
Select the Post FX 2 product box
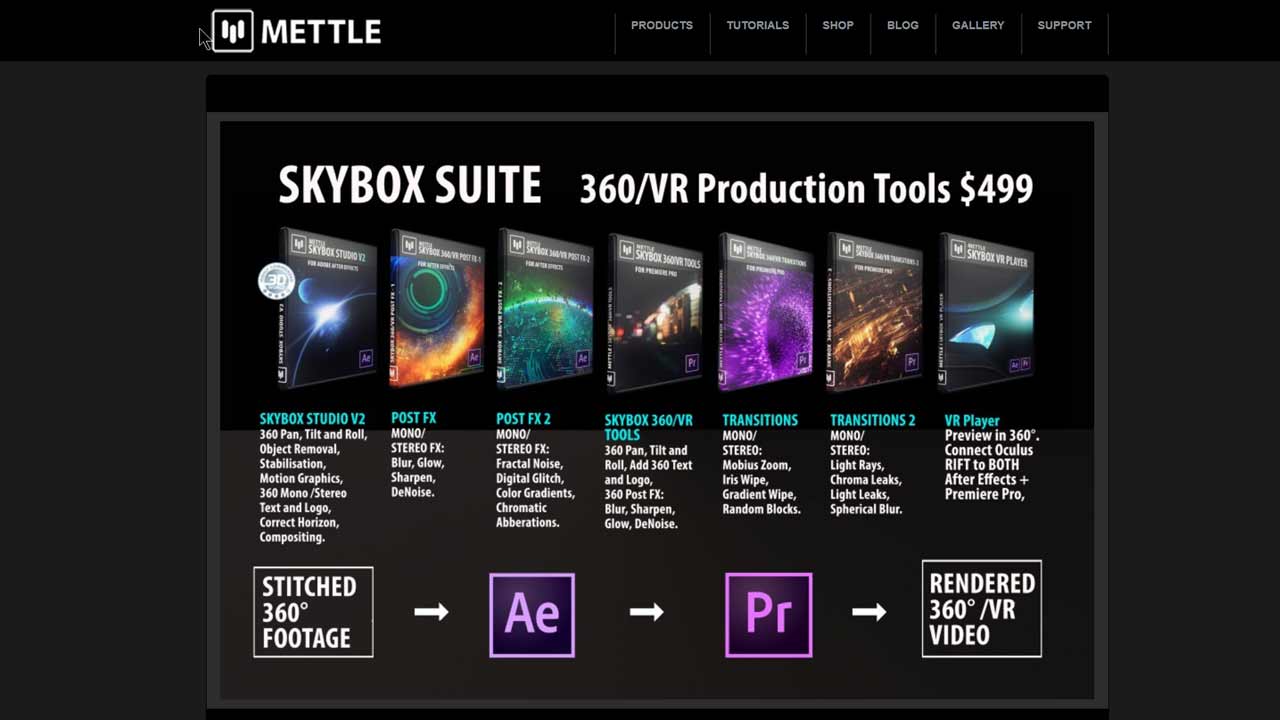(x=545, y=309)
